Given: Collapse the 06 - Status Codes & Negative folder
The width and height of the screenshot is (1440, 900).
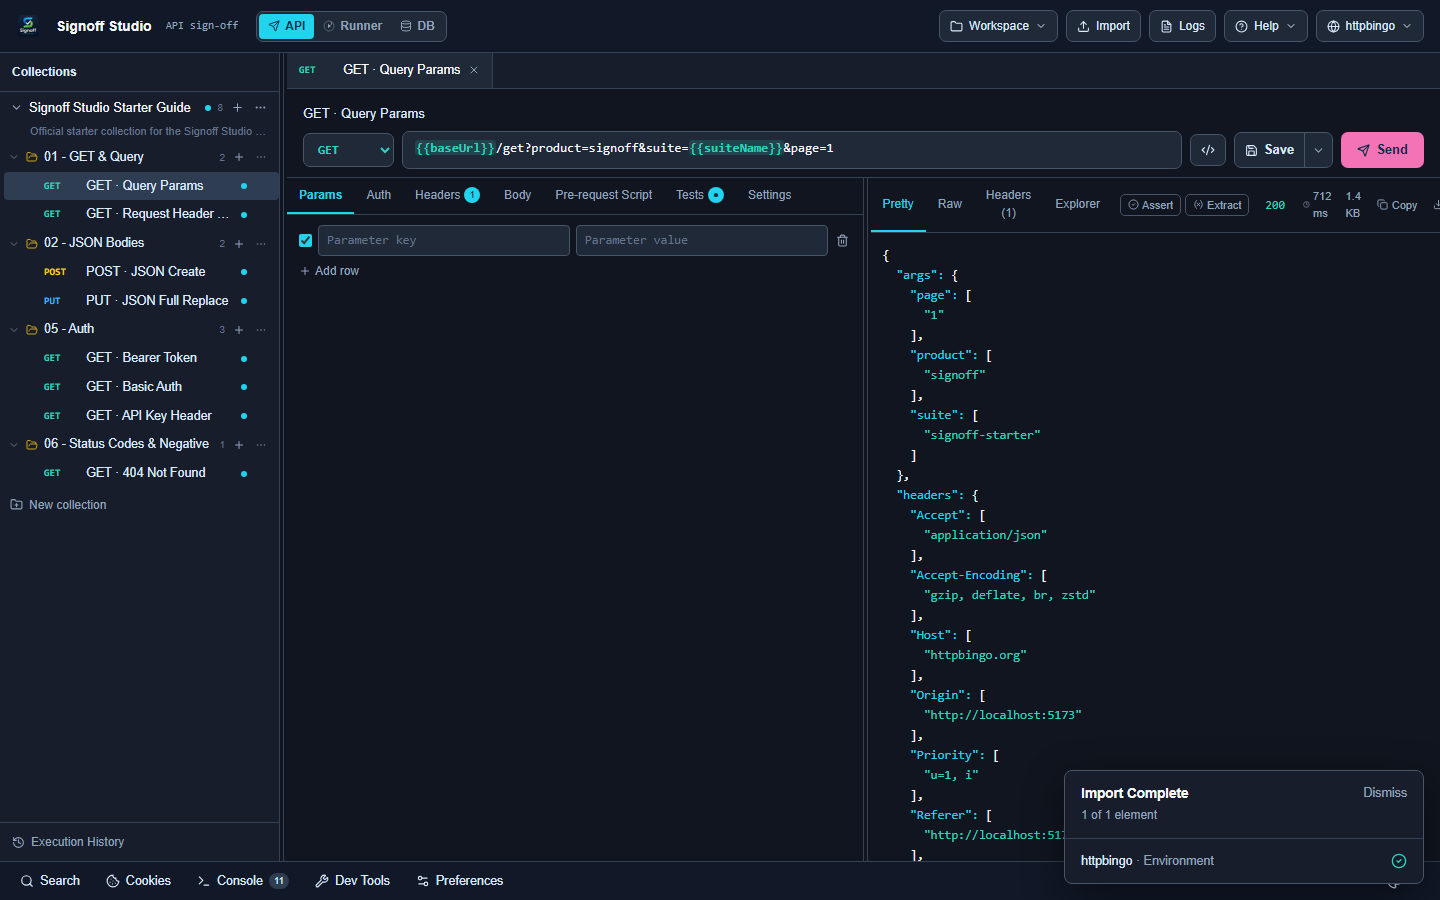Looking at the screenshot, I should click(x=14, y=444).
